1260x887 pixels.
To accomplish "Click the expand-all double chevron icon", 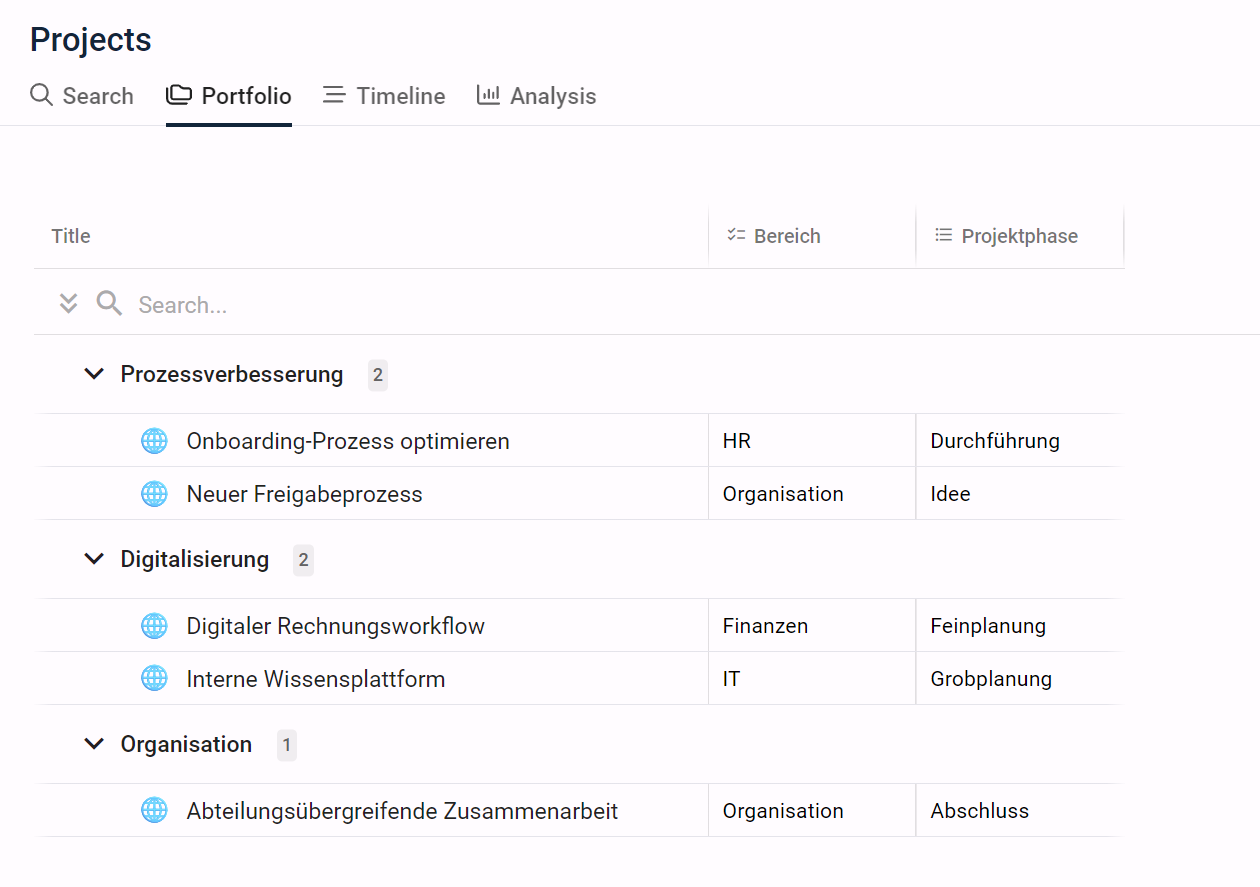I will [x=68, y=303].
